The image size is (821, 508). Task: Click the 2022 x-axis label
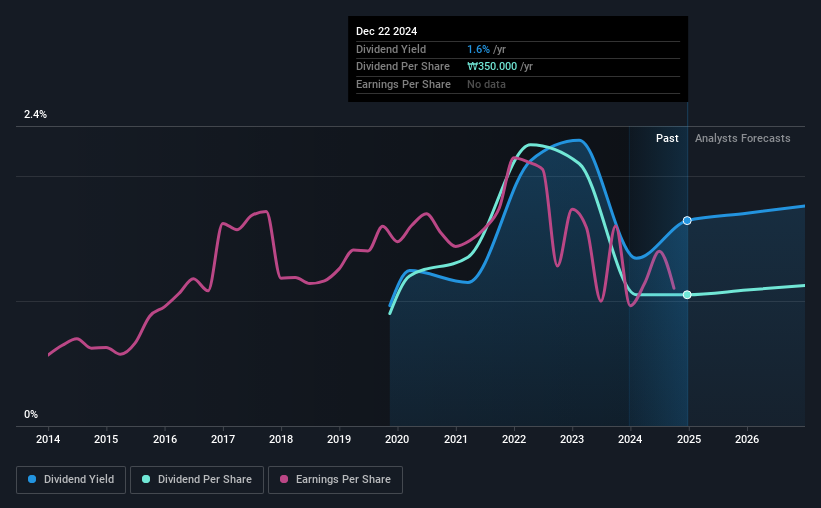click(514, 439)
